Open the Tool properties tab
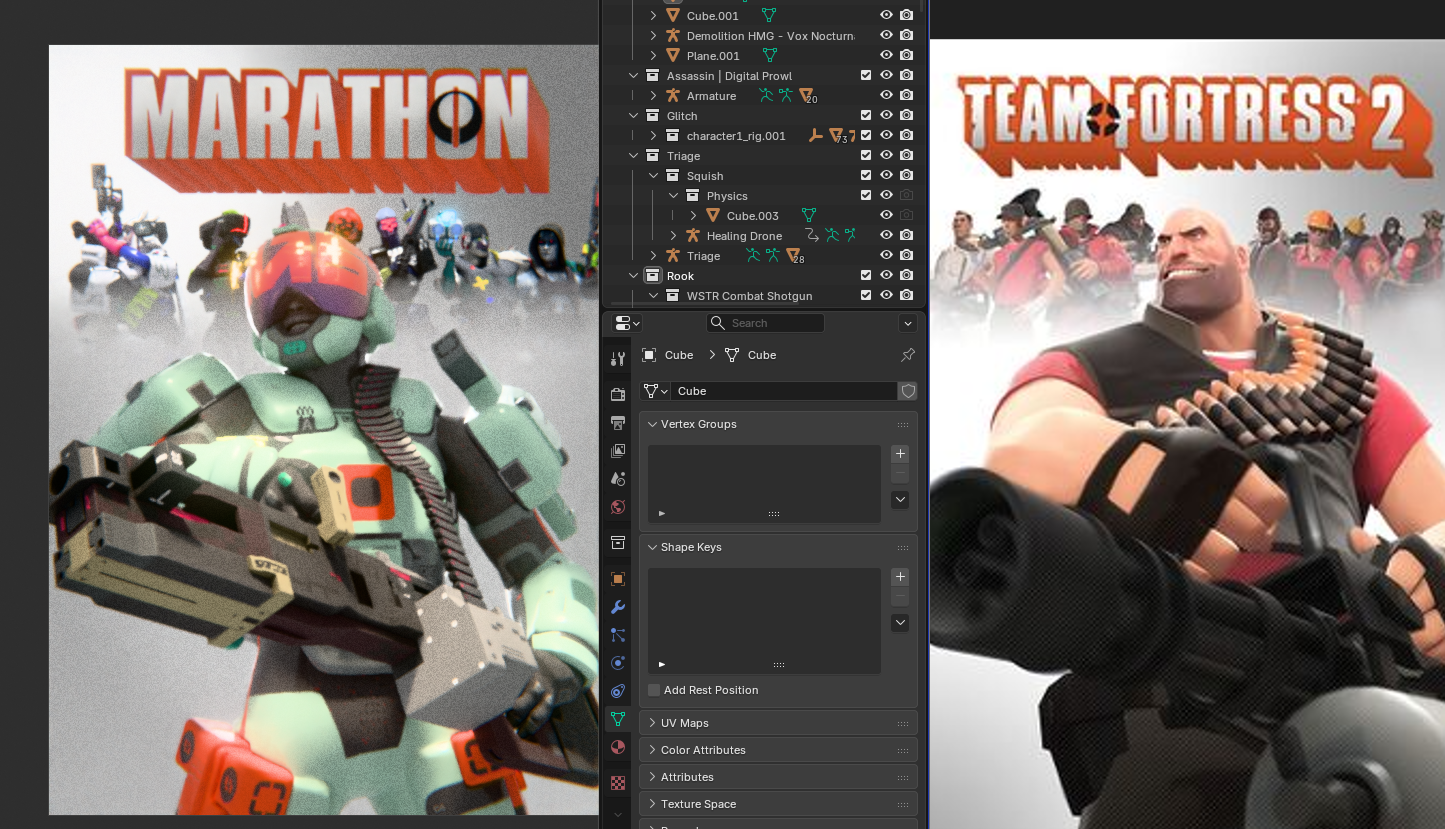 (618, 358)
